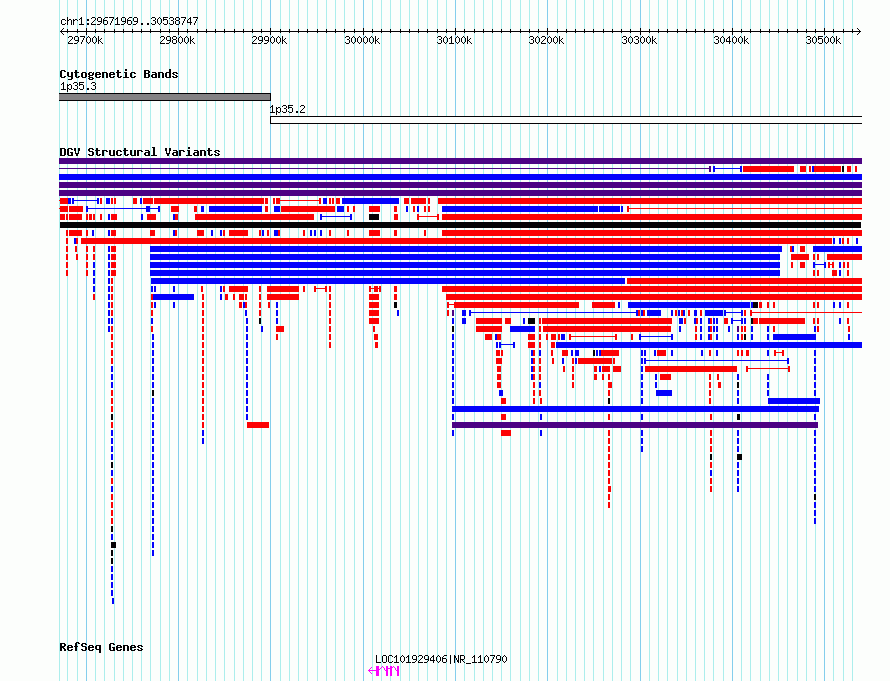Screen dimensions: 890x681
Task: Select the 30300k position on the scale
Action: click(639, 40)
